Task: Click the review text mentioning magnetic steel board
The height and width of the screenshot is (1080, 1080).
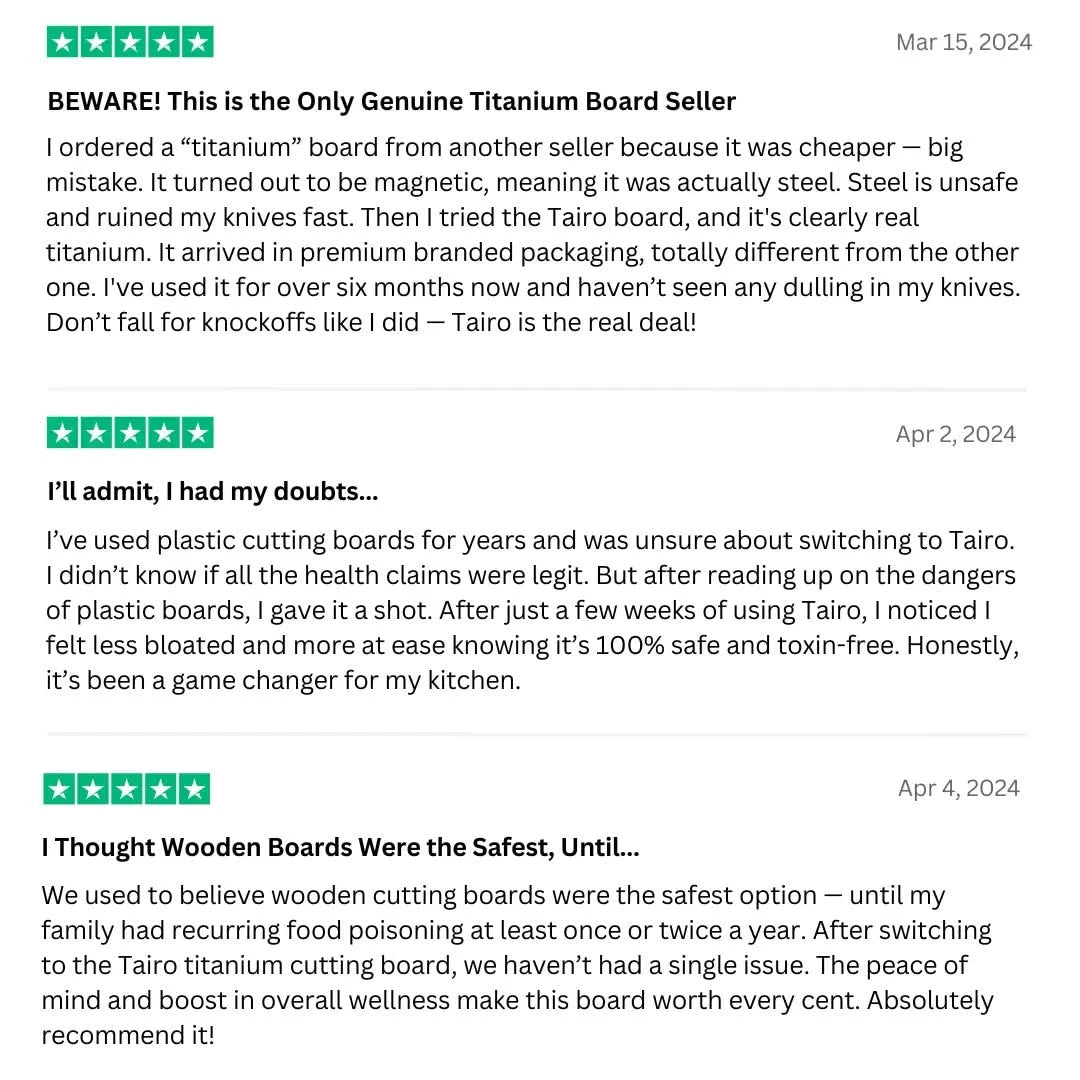Action: click(x=533, y=235)
